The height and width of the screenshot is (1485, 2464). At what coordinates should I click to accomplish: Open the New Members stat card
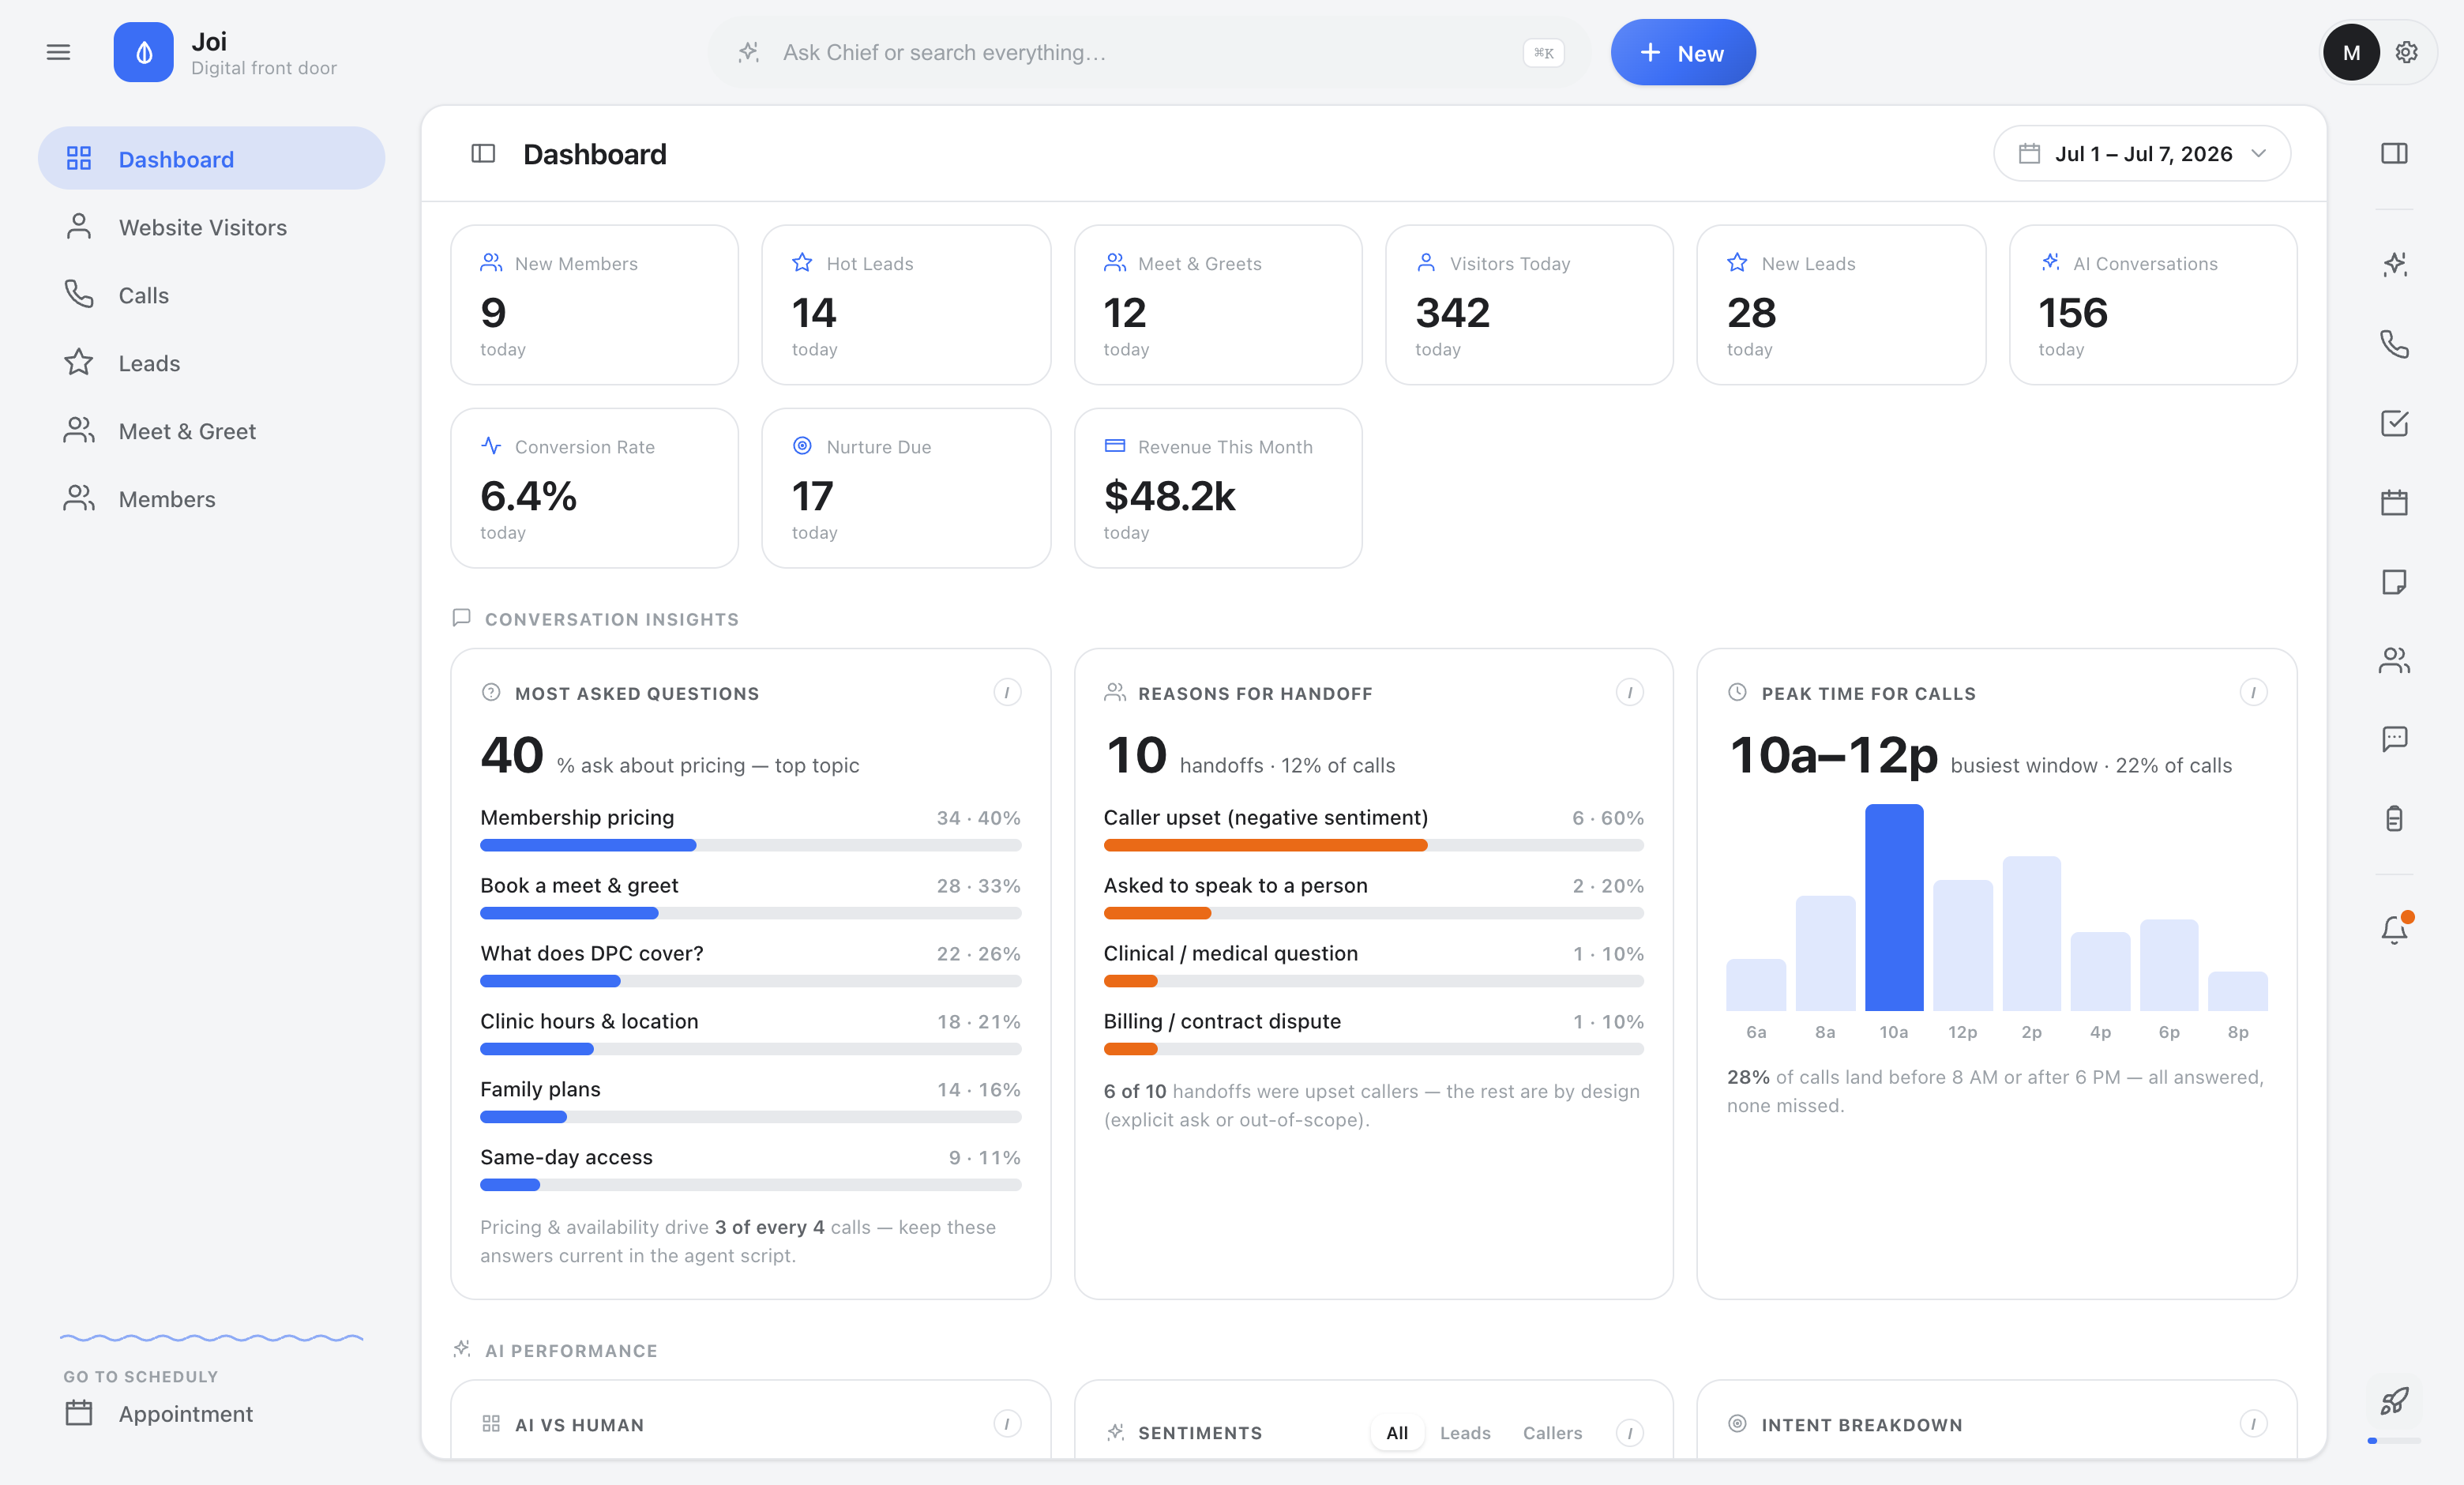(594, 304)
